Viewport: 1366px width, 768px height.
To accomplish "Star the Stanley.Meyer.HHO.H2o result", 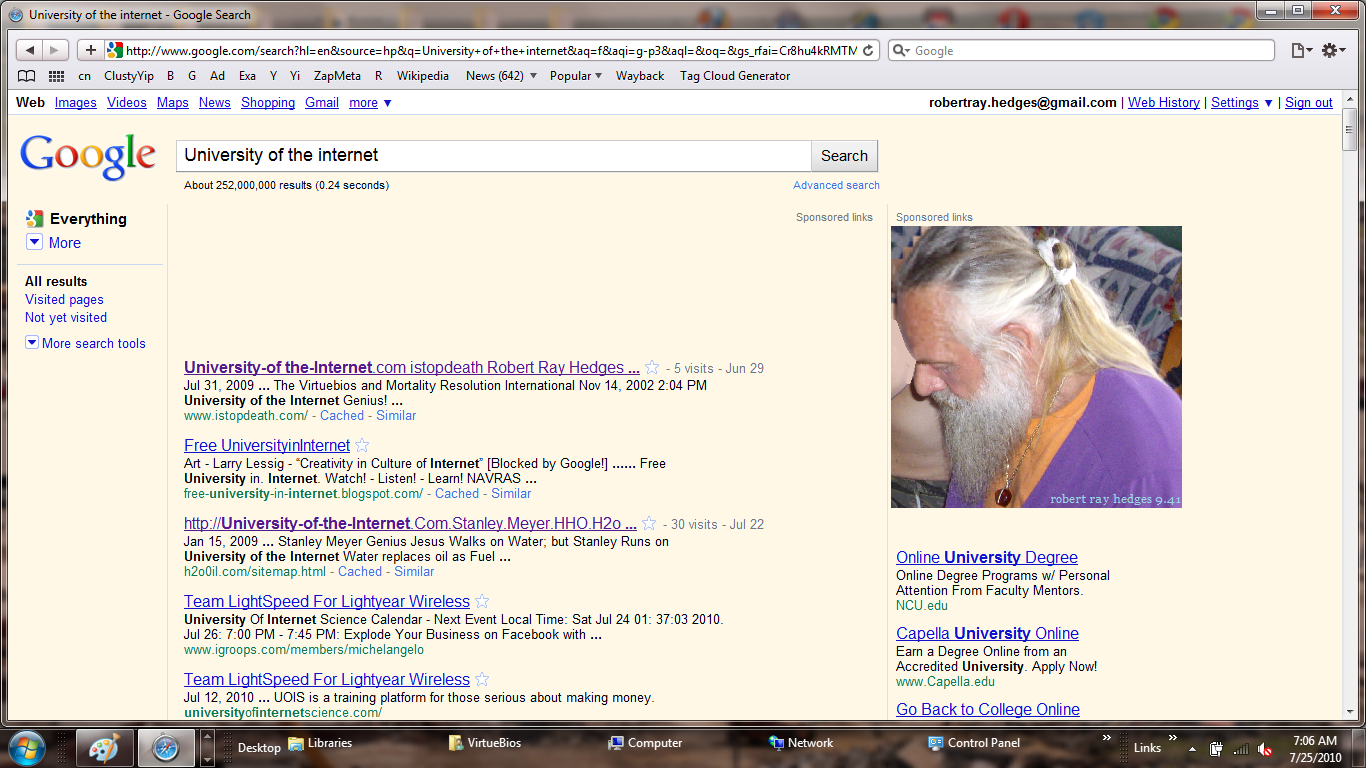I will click(649, 523).
